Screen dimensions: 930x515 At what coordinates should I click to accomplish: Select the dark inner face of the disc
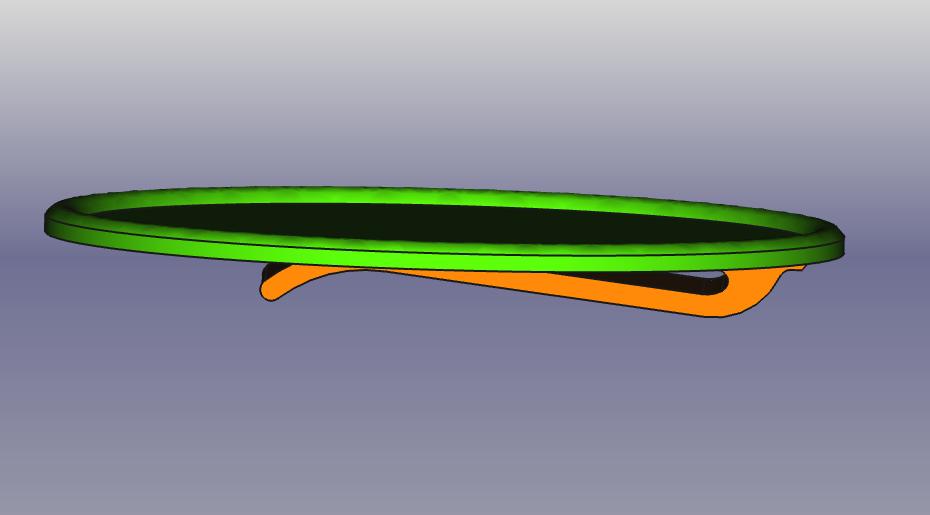click(x=445, y=223)
